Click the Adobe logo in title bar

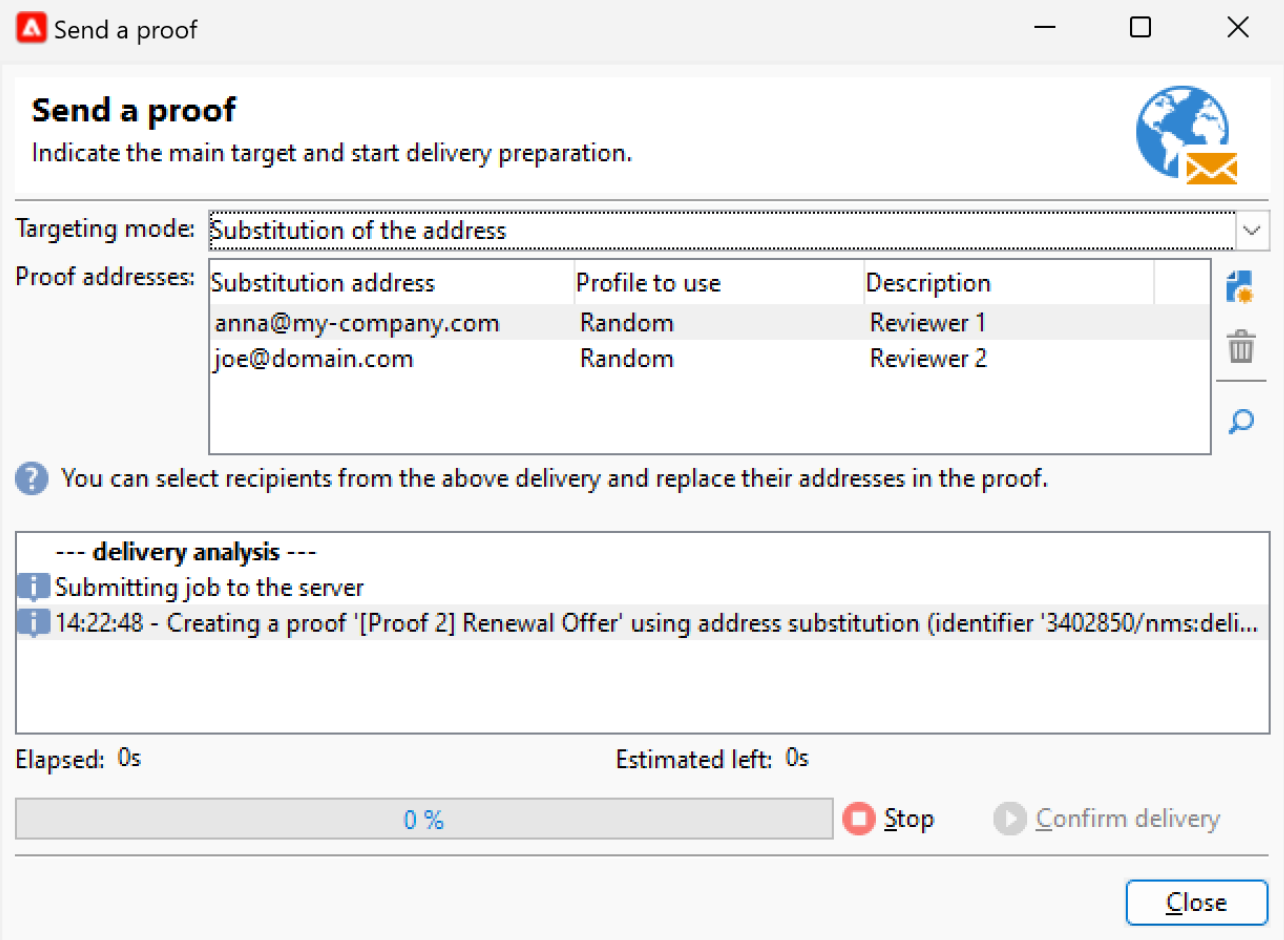click(31, 29)
